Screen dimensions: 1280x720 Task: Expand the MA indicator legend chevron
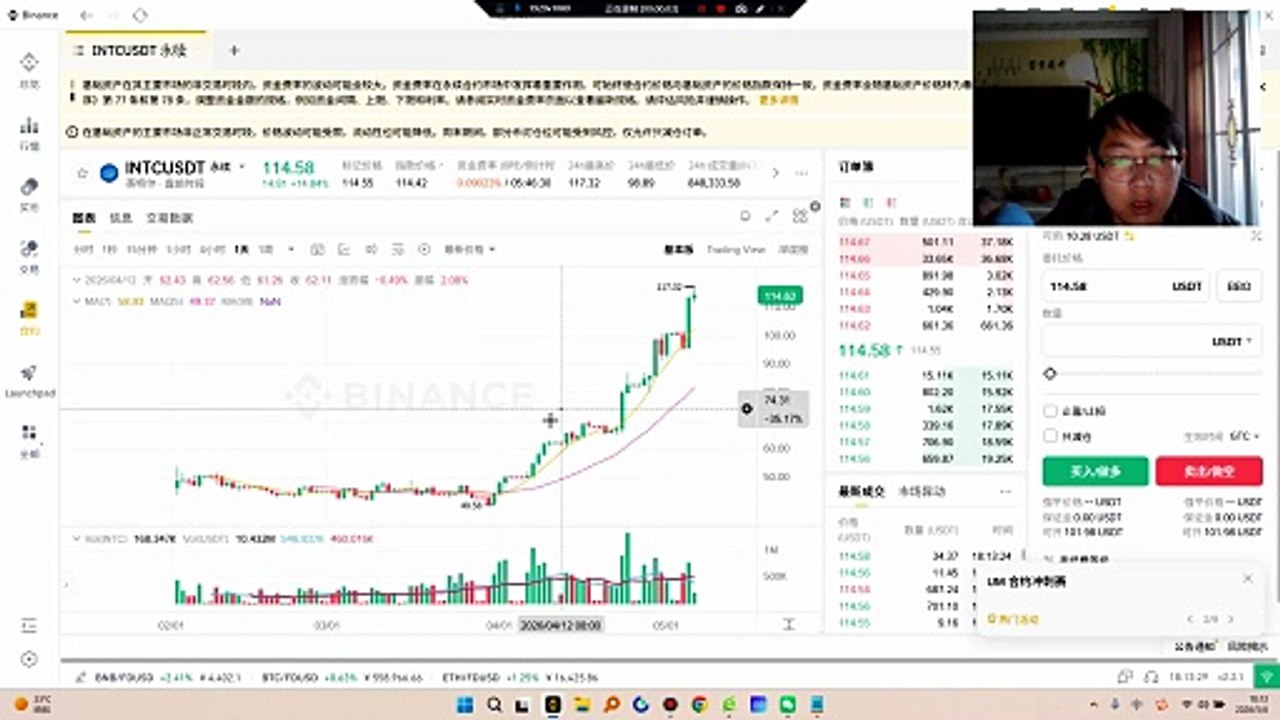pyautogui.click(x=78, y=300)
